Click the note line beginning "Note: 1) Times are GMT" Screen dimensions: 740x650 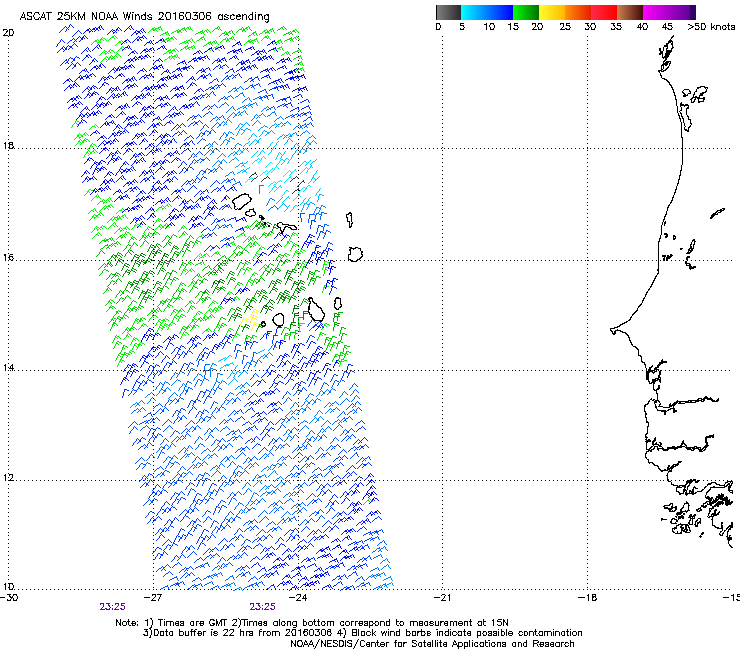tap(312, 623)
